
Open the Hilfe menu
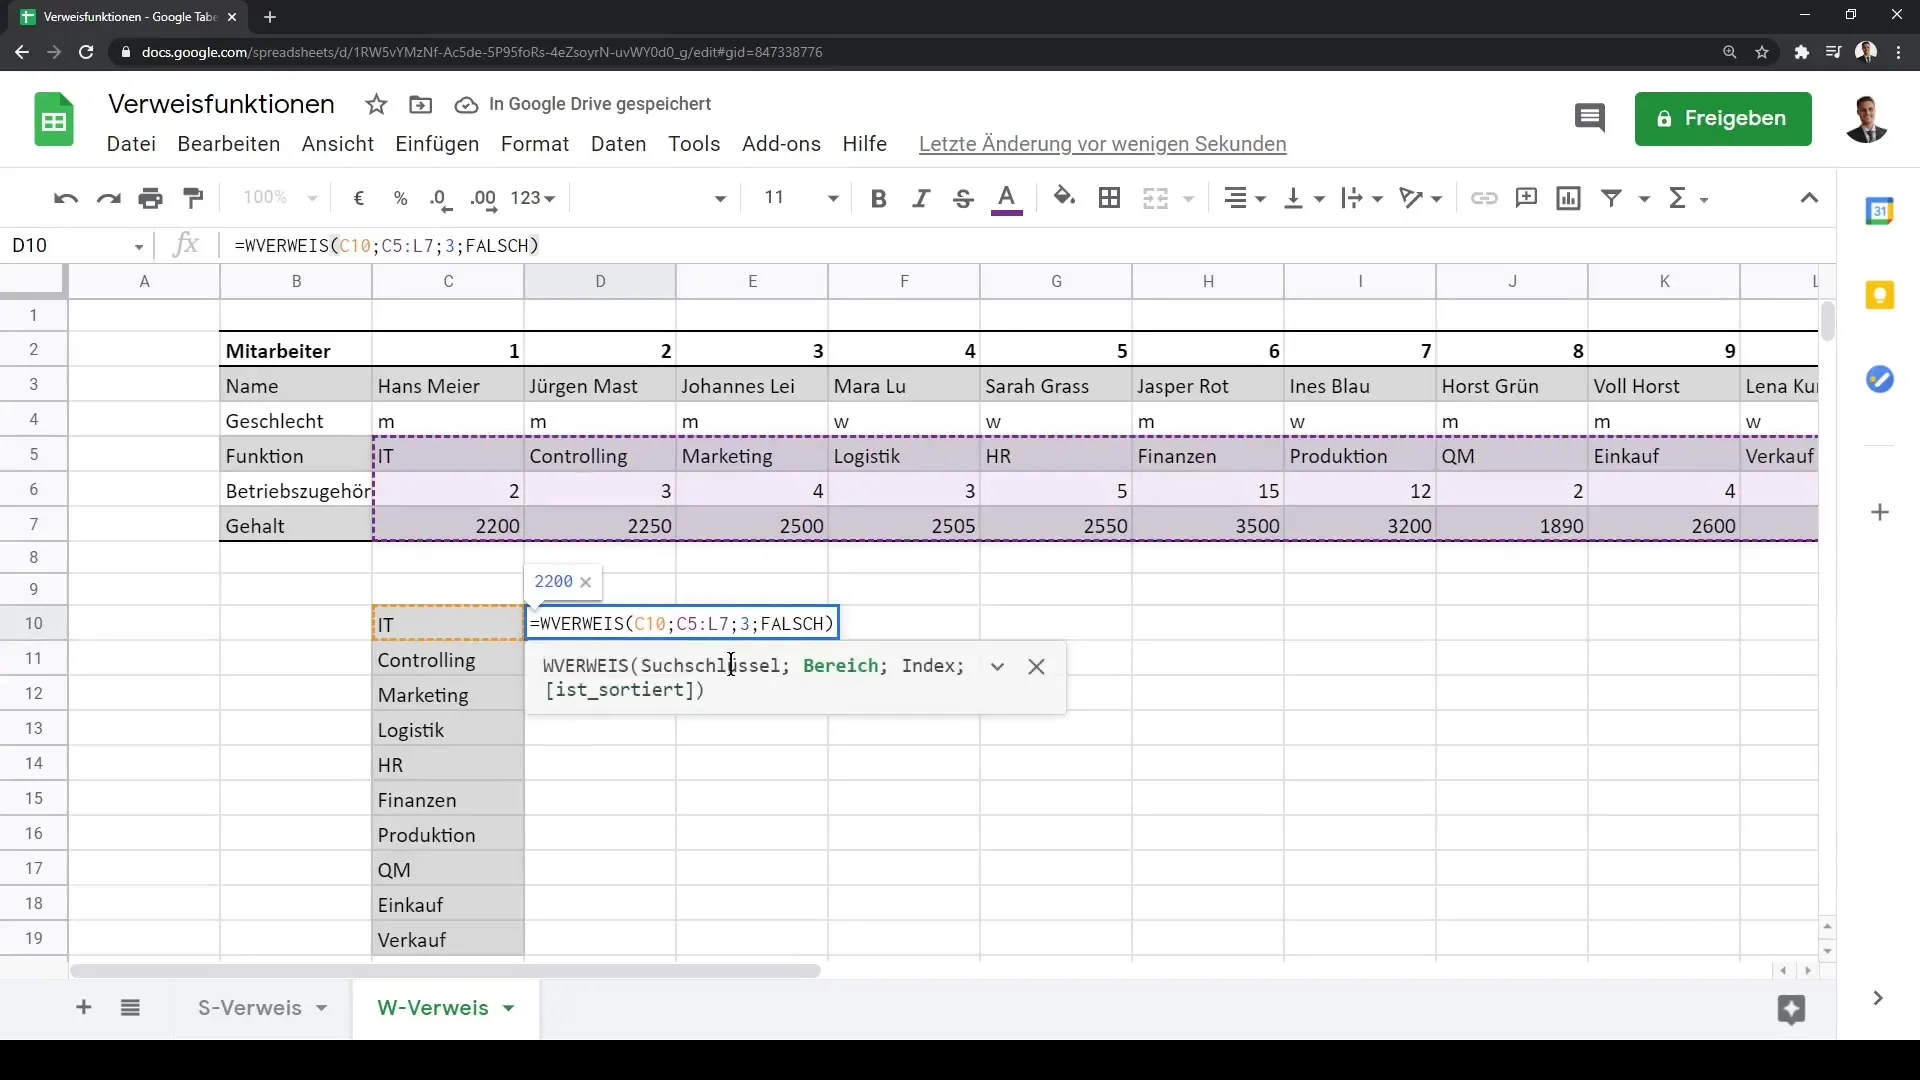[x=864, y=144]
